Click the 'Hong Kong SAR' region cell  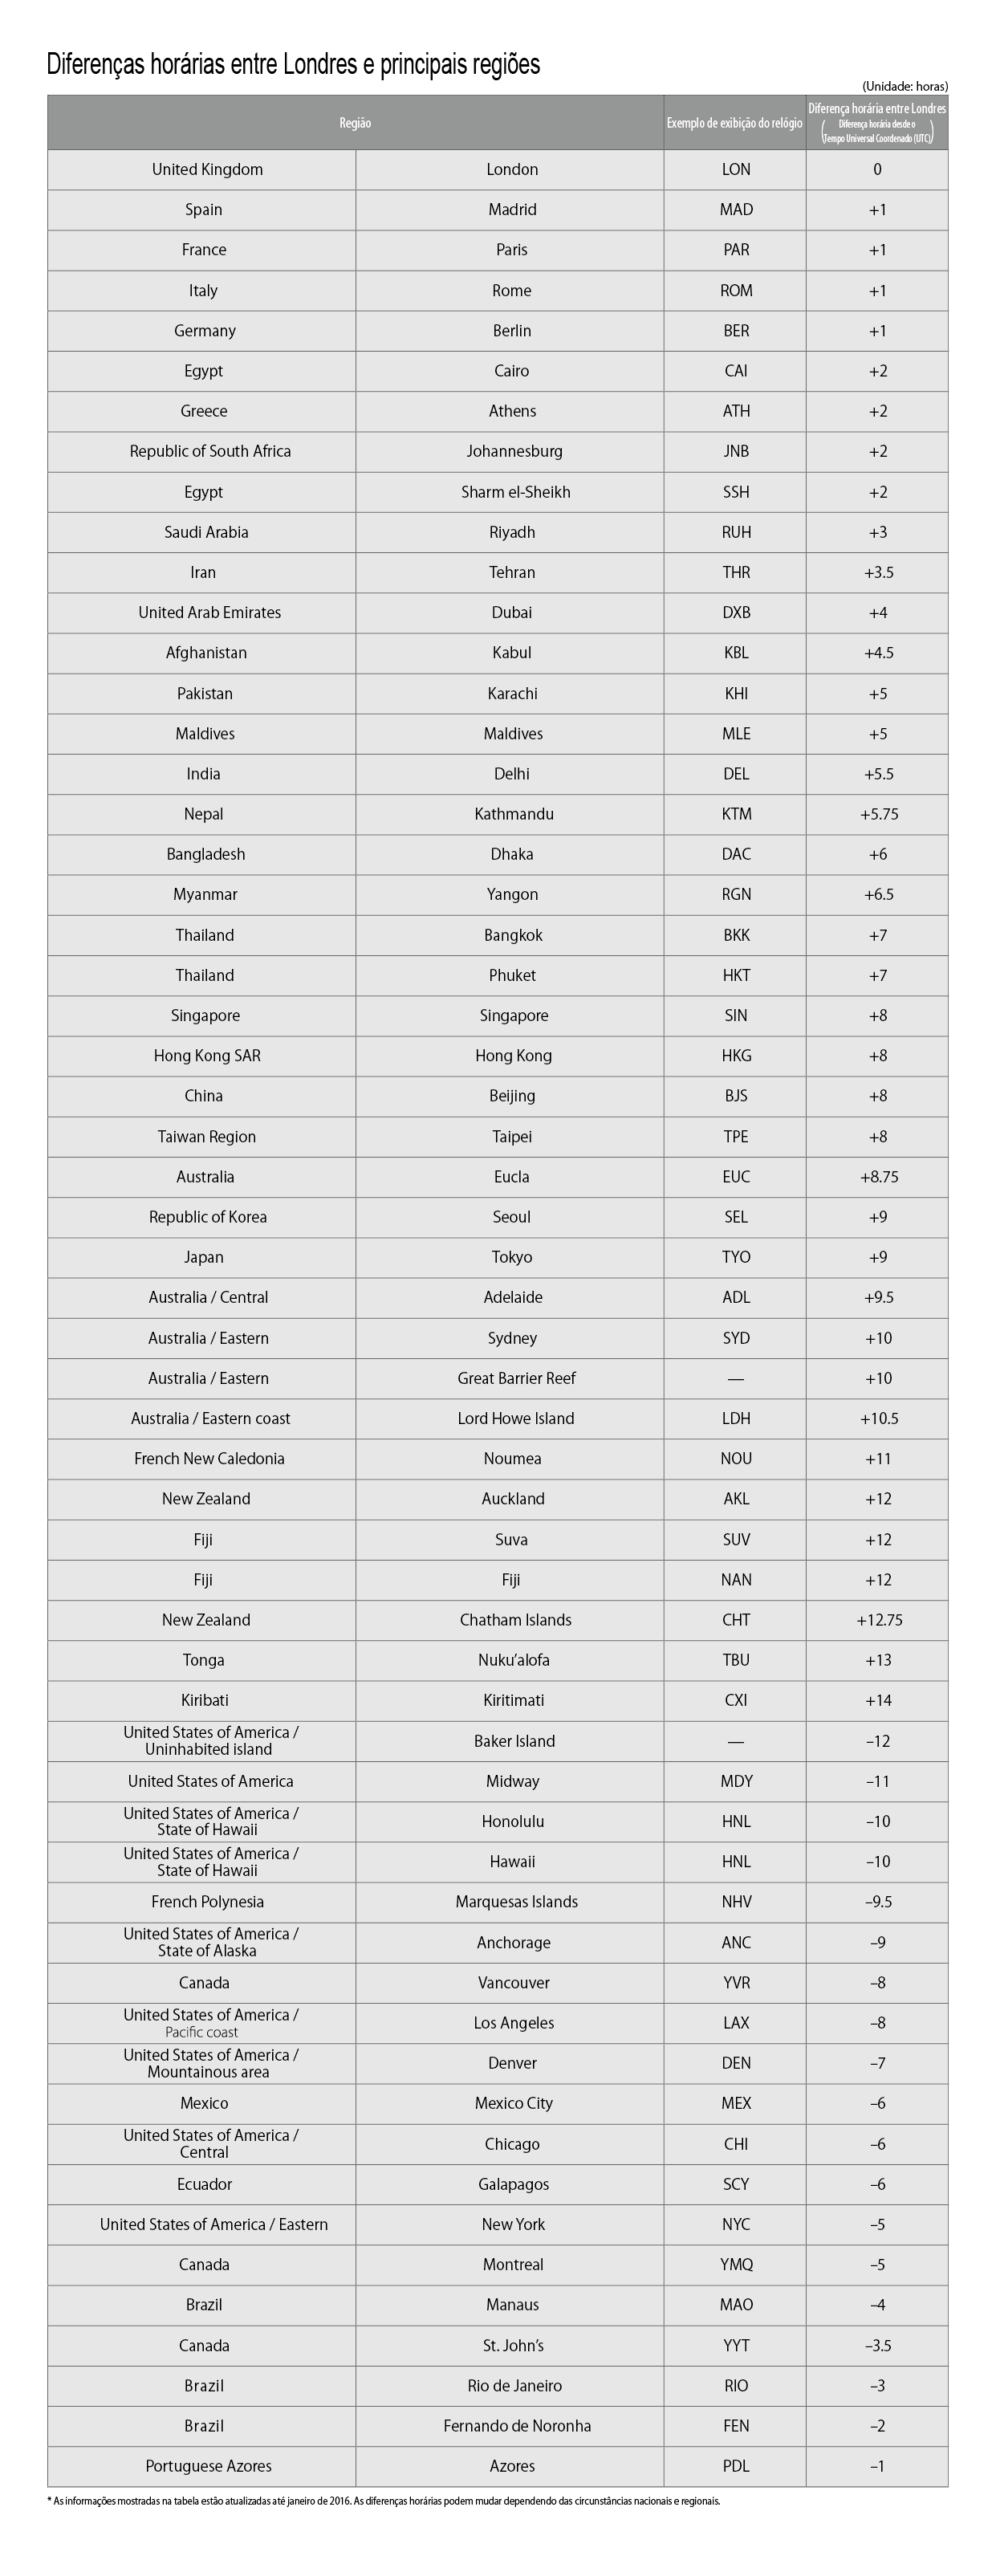(x=207, y=1056)
